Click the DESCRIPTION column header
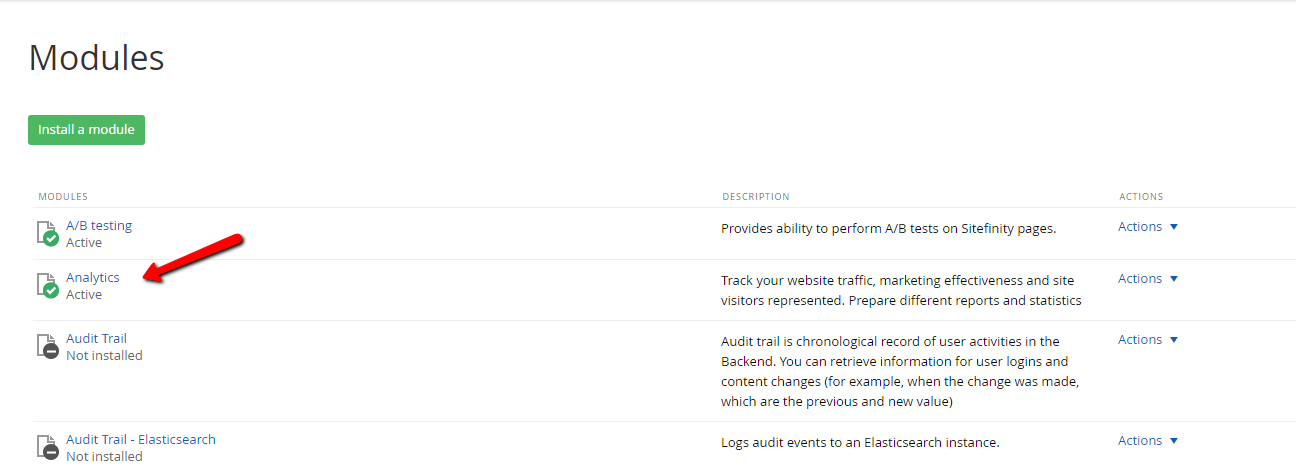 [x=756, y=197]
